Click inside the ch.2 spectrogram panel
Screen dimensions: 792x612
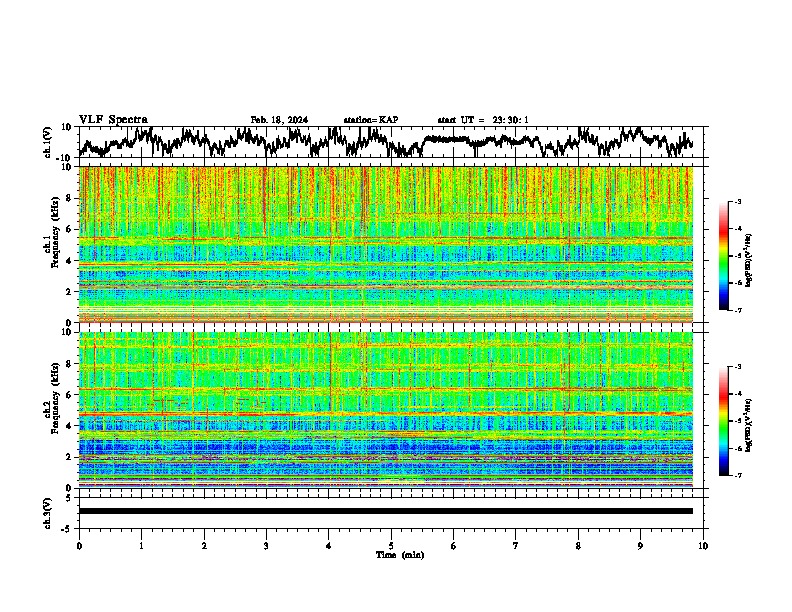tap(386, 410)
